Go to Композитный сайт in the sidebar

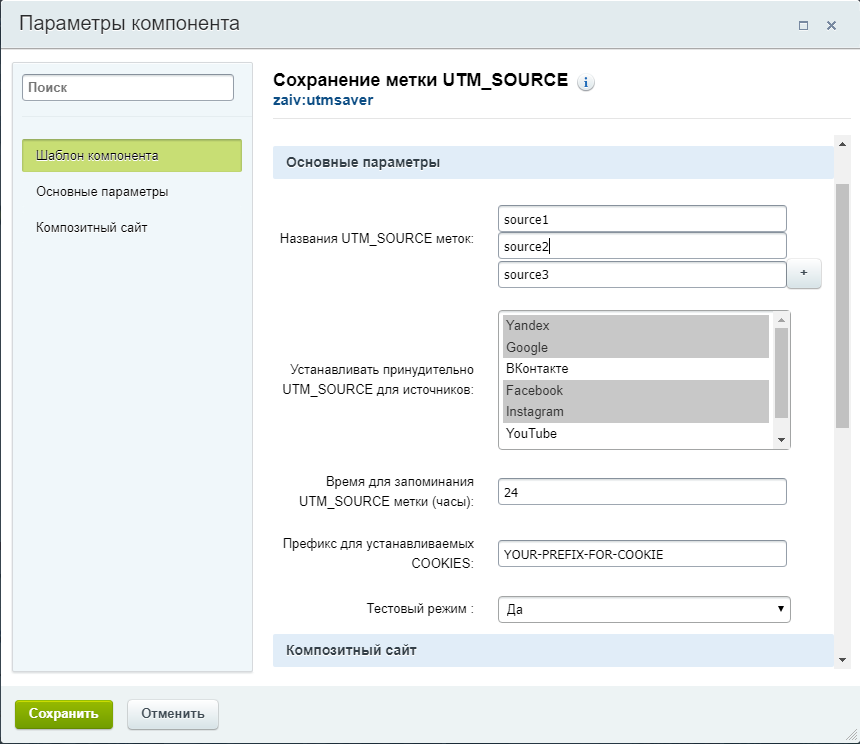pos(92,227)
